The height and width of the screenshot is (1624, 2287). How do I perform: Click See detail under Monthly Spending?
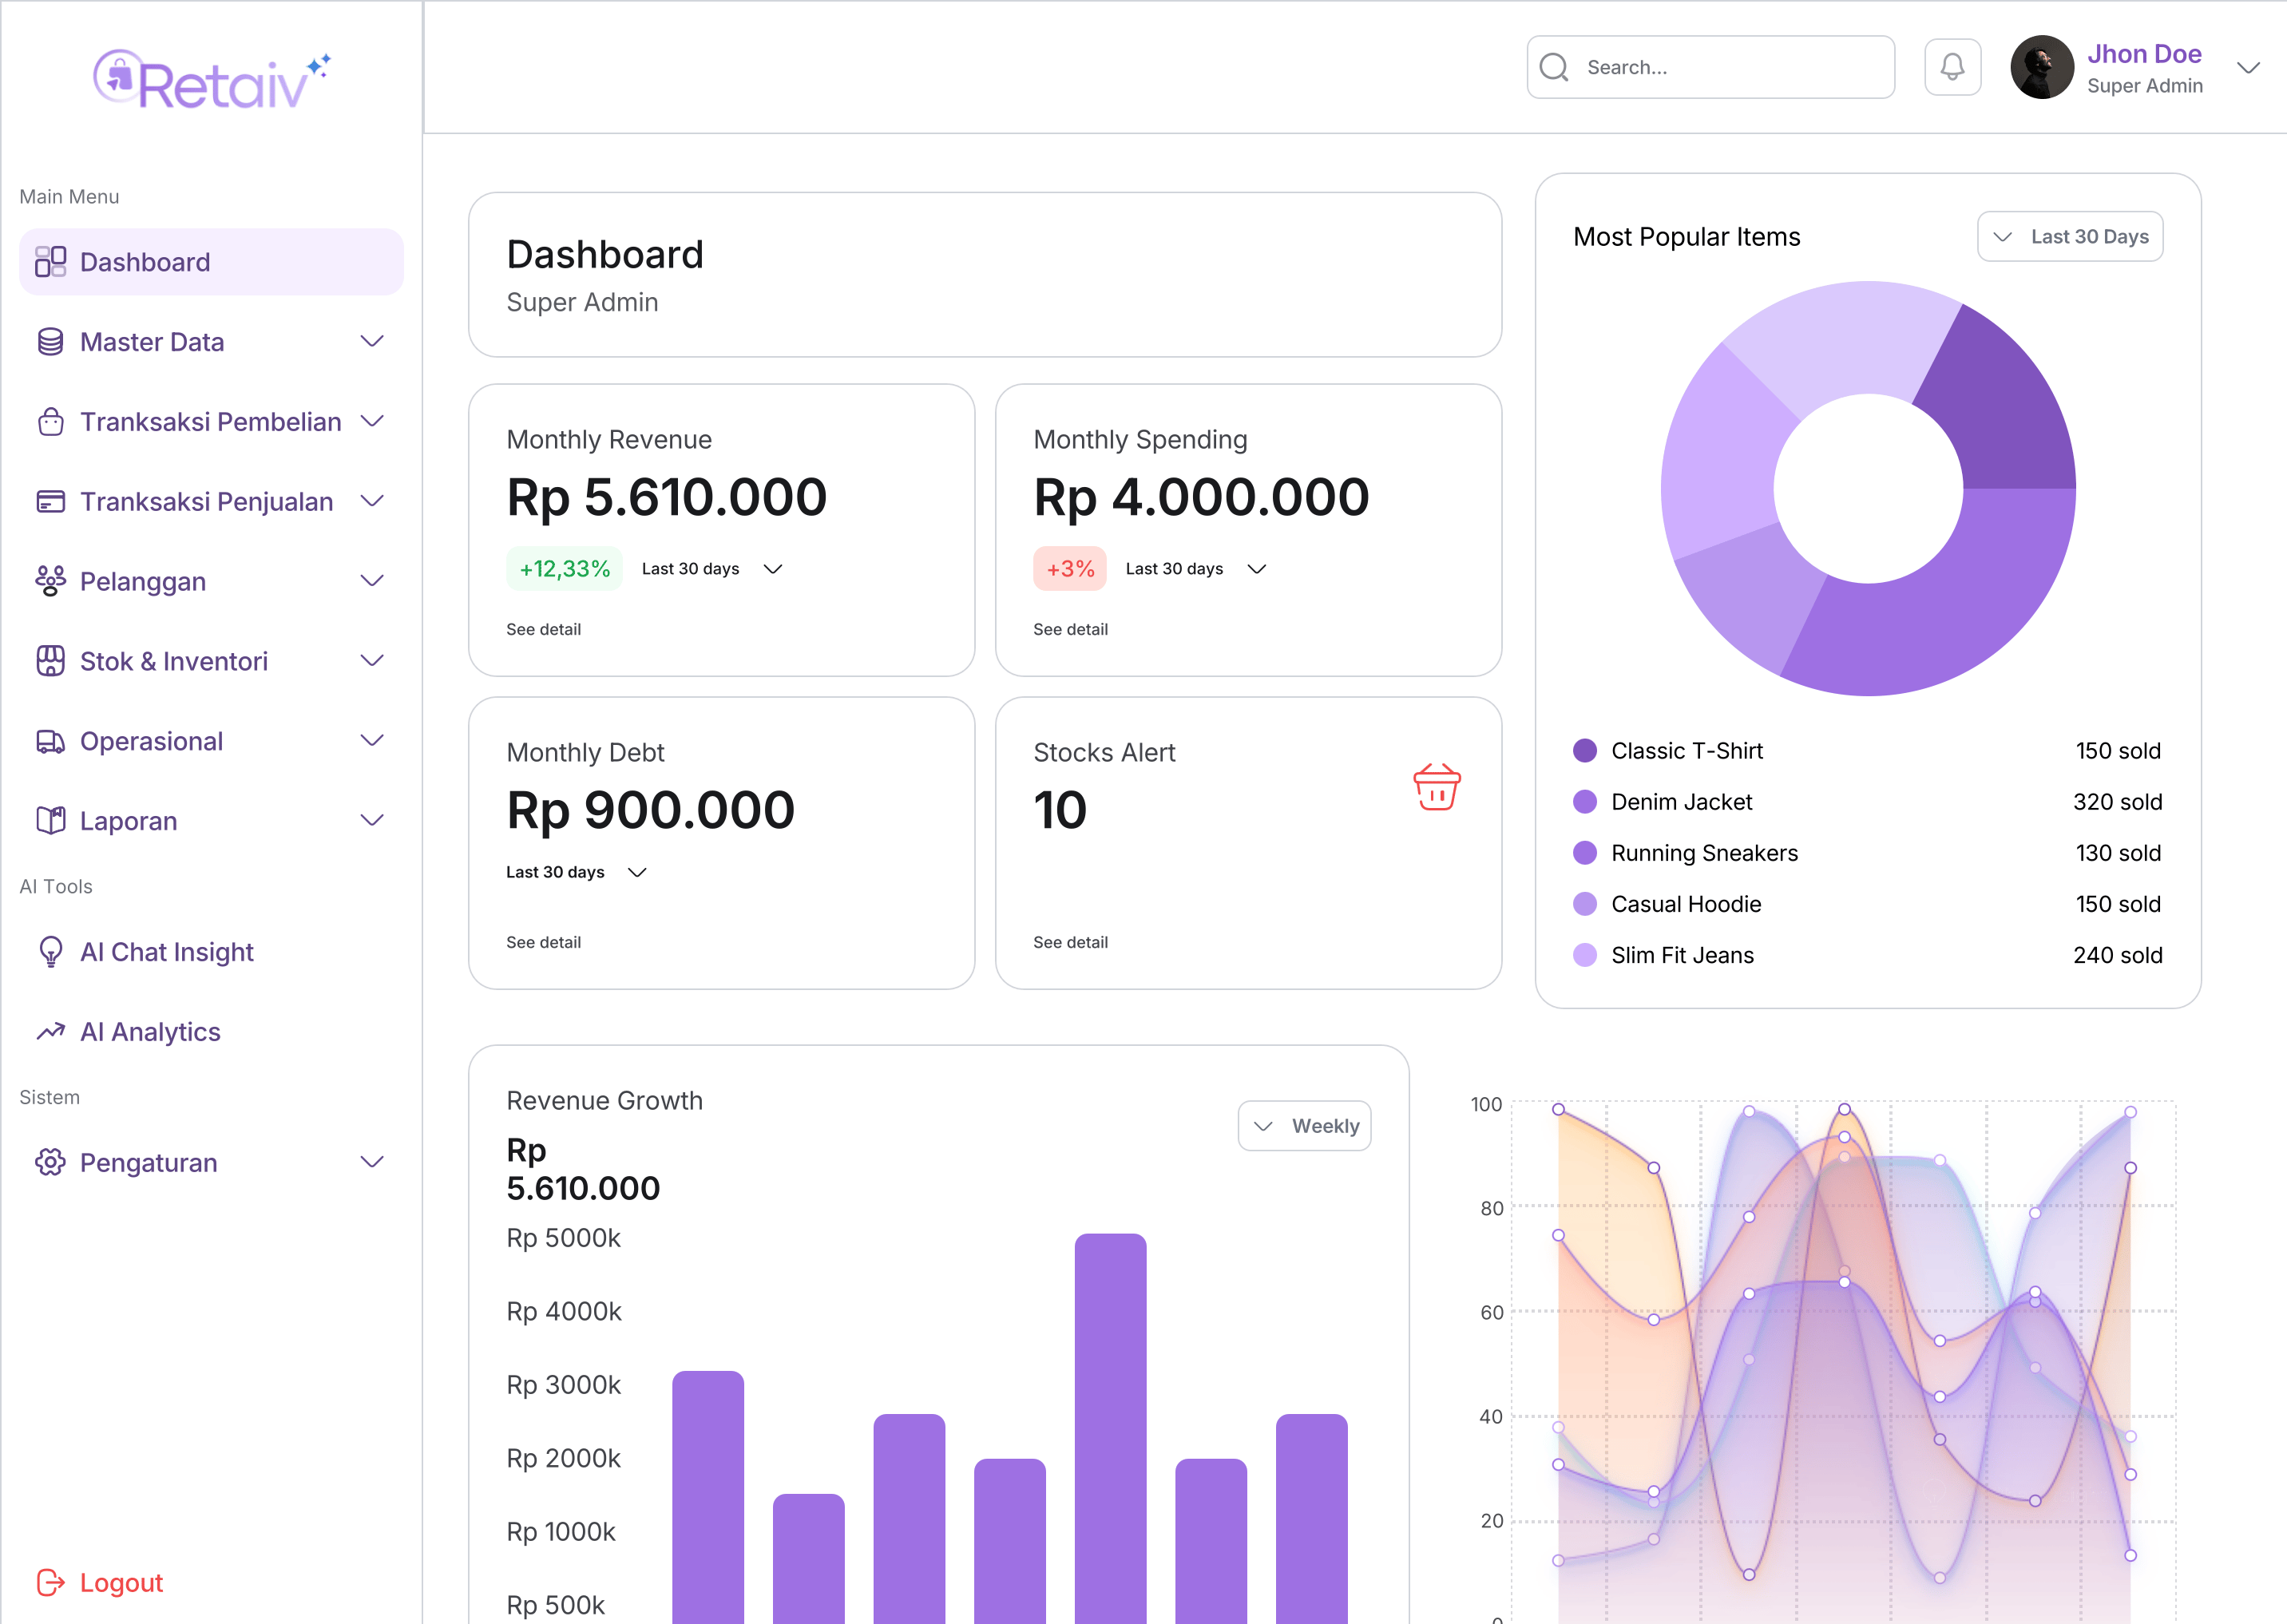point(1070,629)
